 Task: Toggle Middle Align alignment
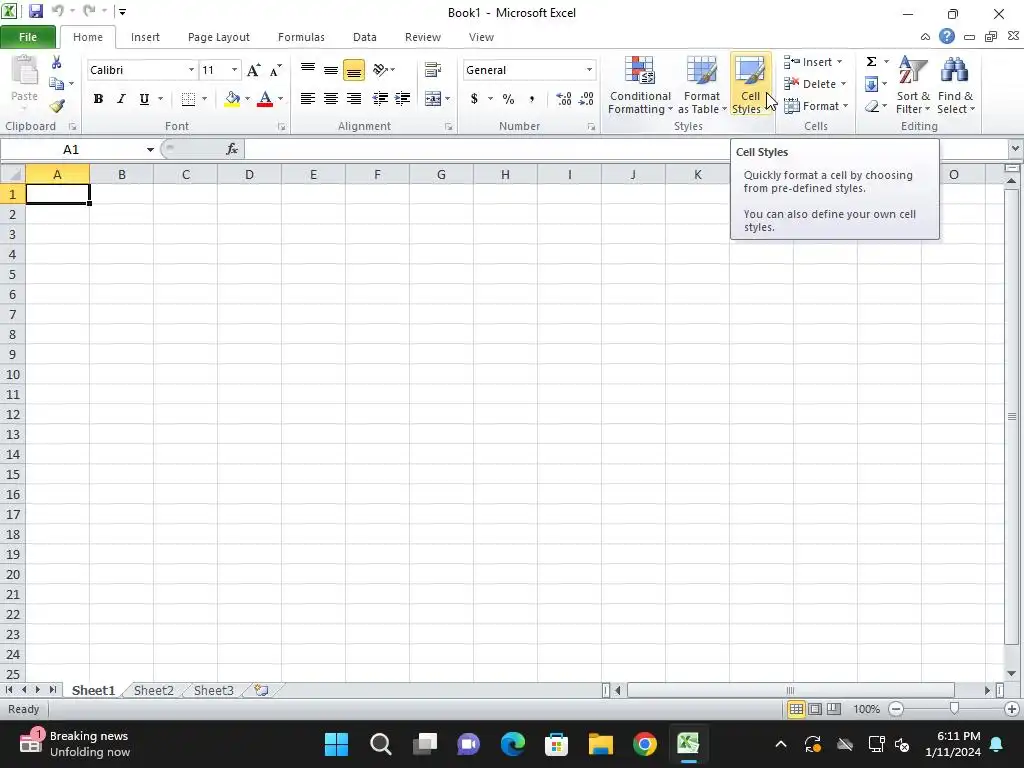tap(330, 70)
